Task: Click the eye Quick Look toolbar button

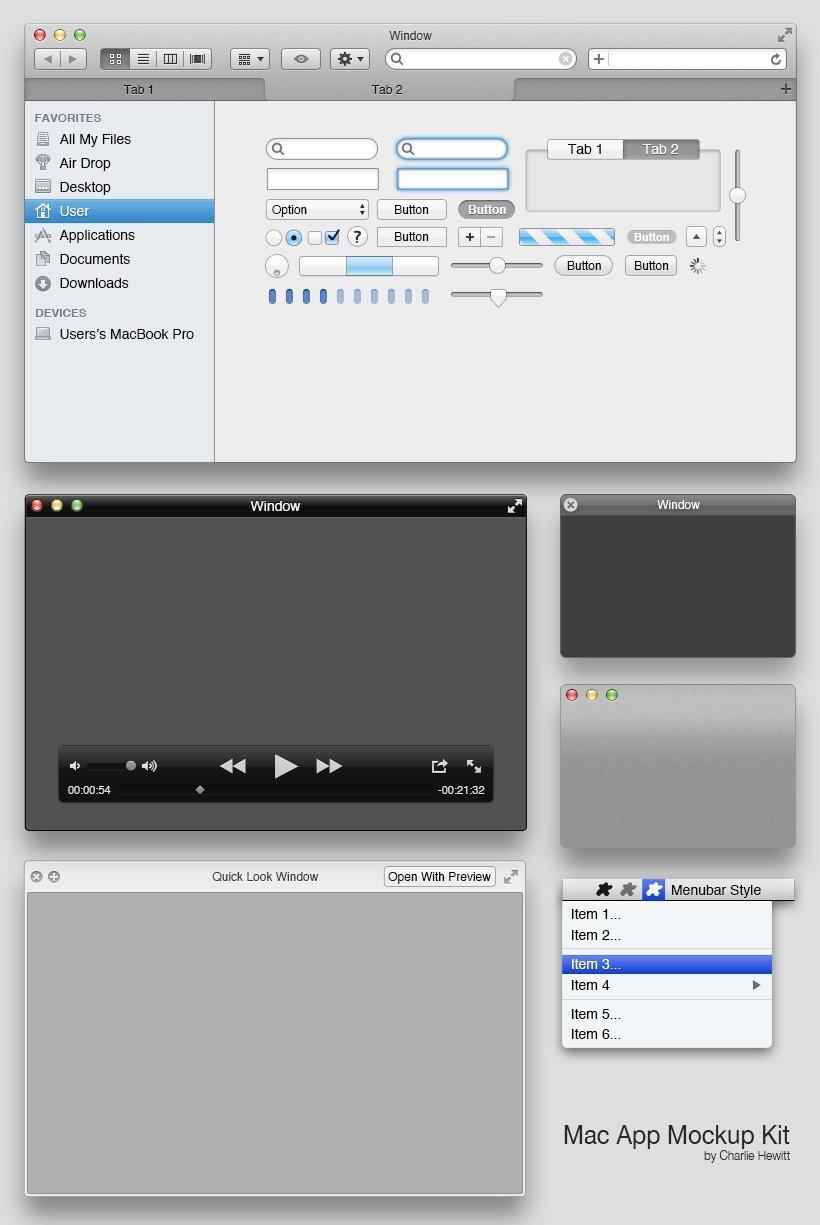Action: point(300,59)
